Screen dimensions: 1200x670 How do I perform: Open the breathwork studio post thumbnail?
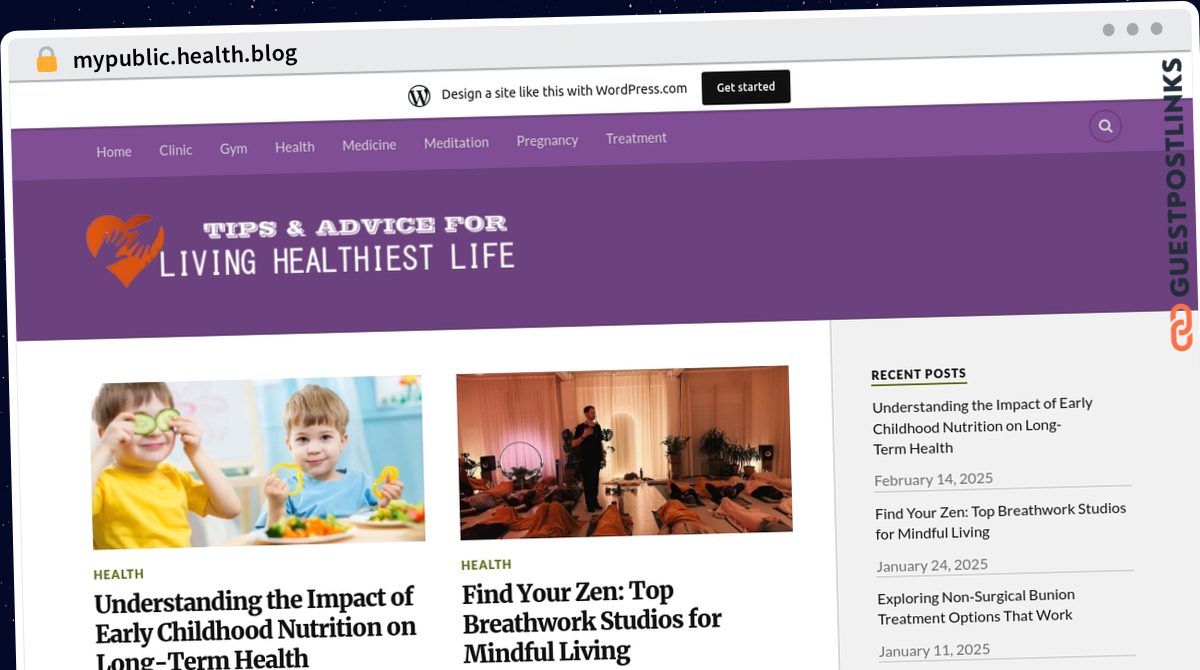click(x=624, y=452)
